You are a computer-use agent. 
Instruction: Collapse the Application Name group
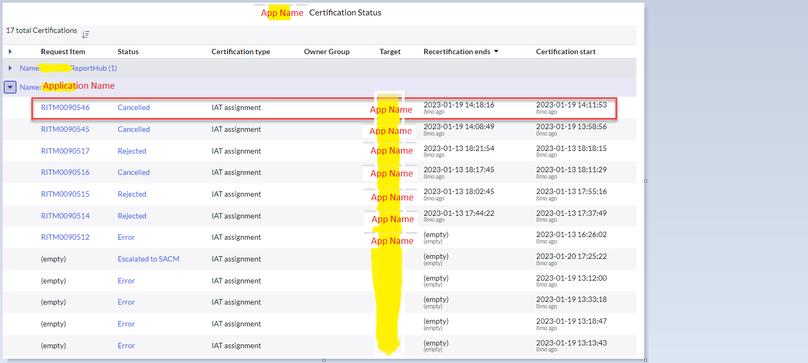point(10,87)
